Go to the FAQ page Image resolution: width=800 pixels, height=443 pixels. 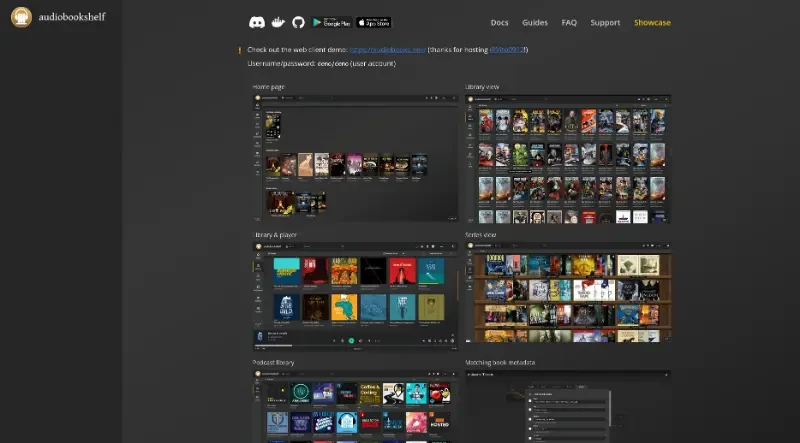[569, 22]
